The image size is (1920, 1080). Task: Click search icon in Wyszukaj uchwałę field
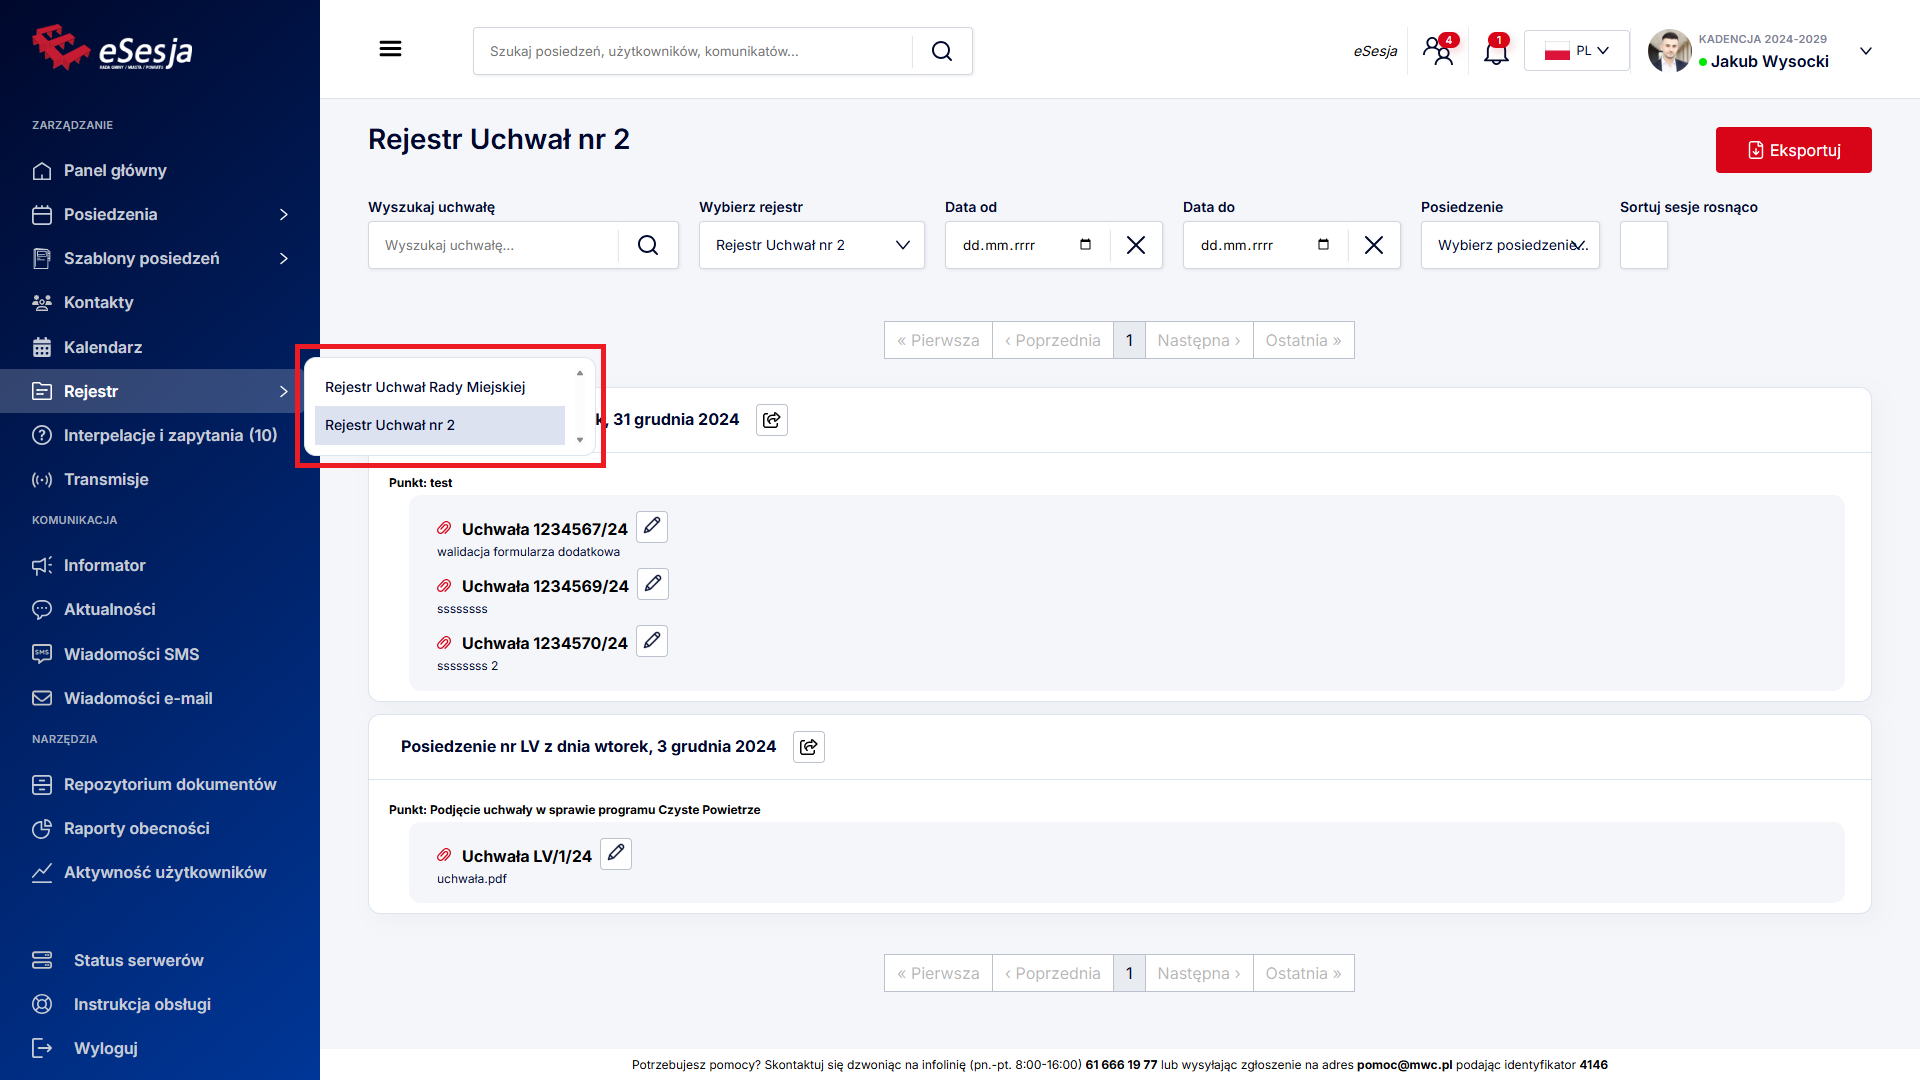648,245
